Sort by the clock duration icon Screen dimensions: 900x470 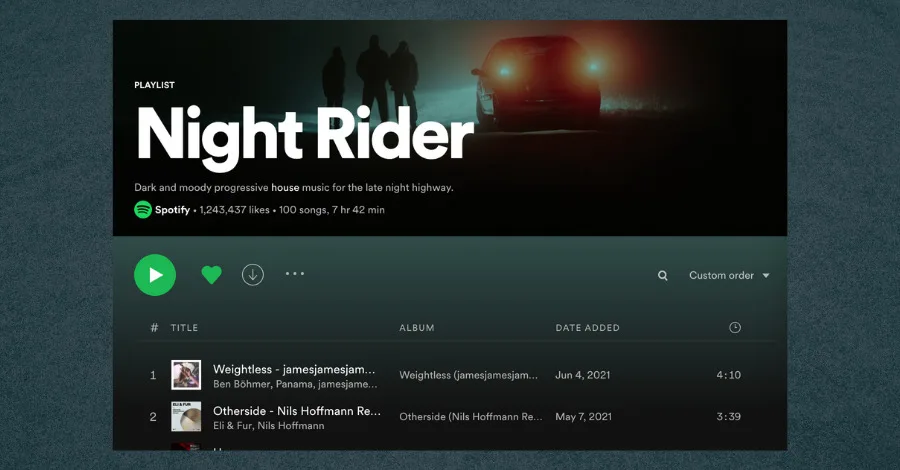coord(735,328)
